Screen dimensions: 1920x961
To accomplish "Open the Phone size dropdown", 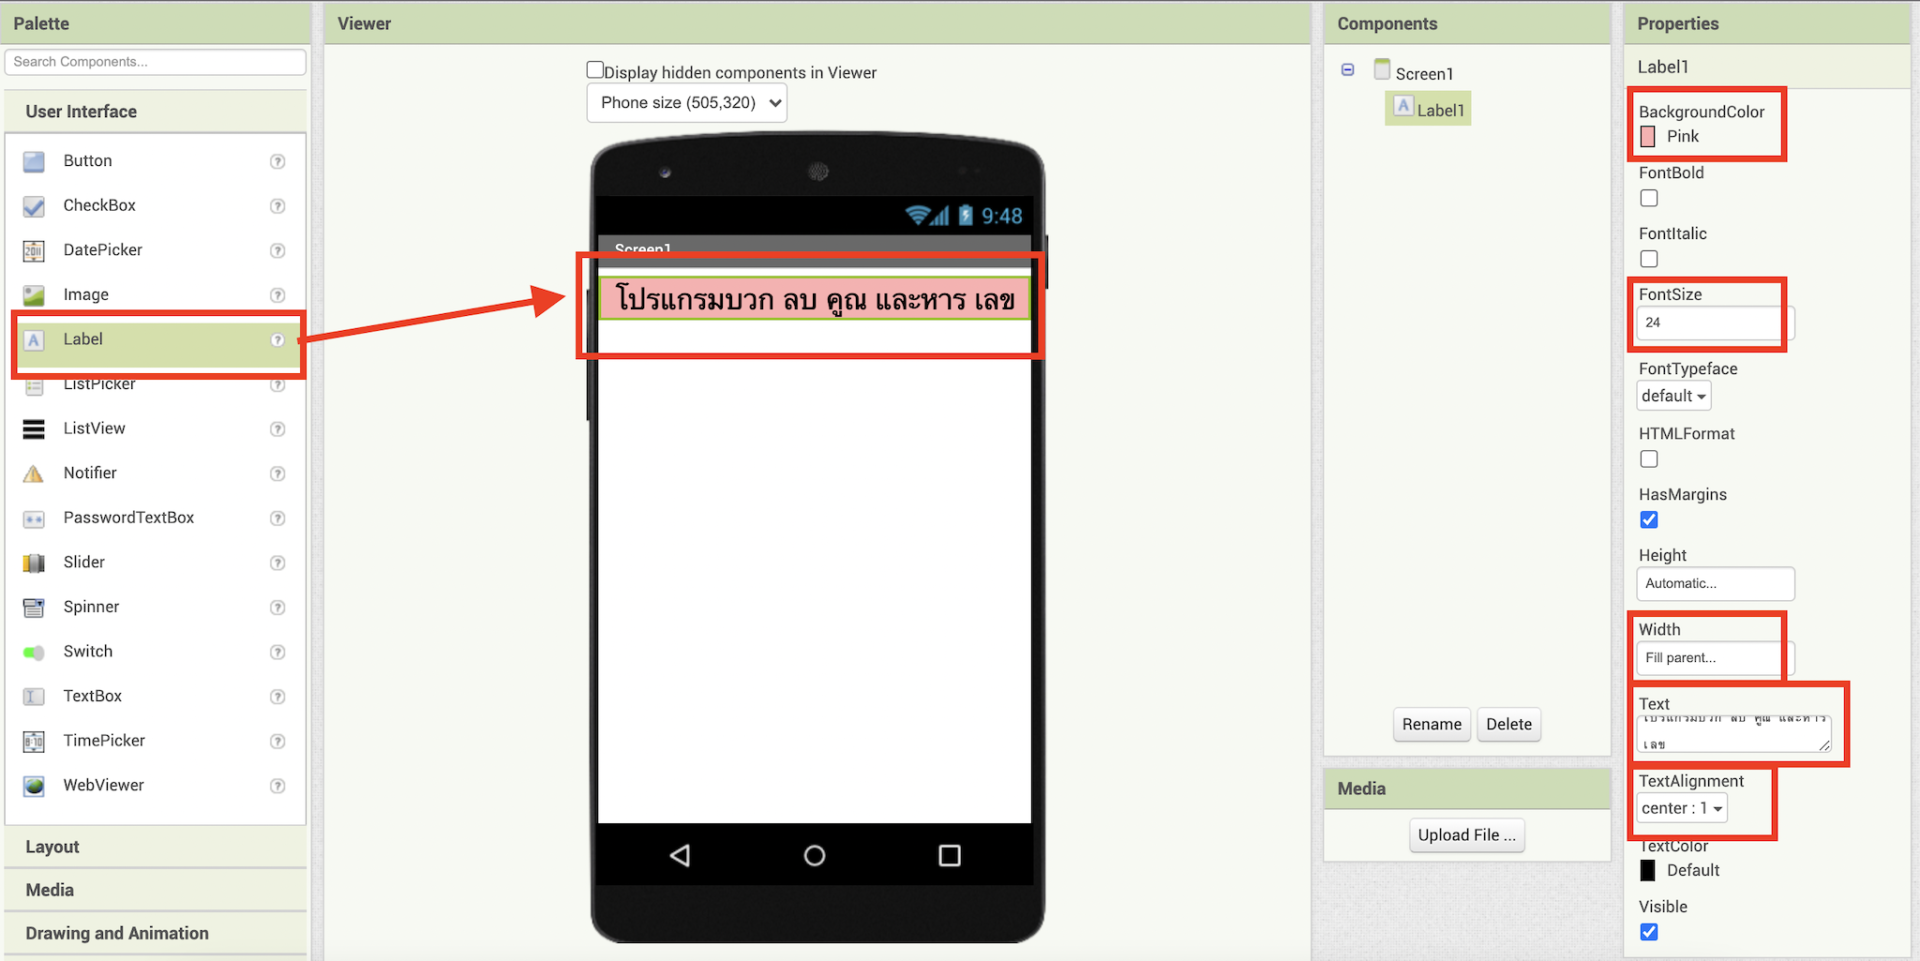I will coord(686,102).
